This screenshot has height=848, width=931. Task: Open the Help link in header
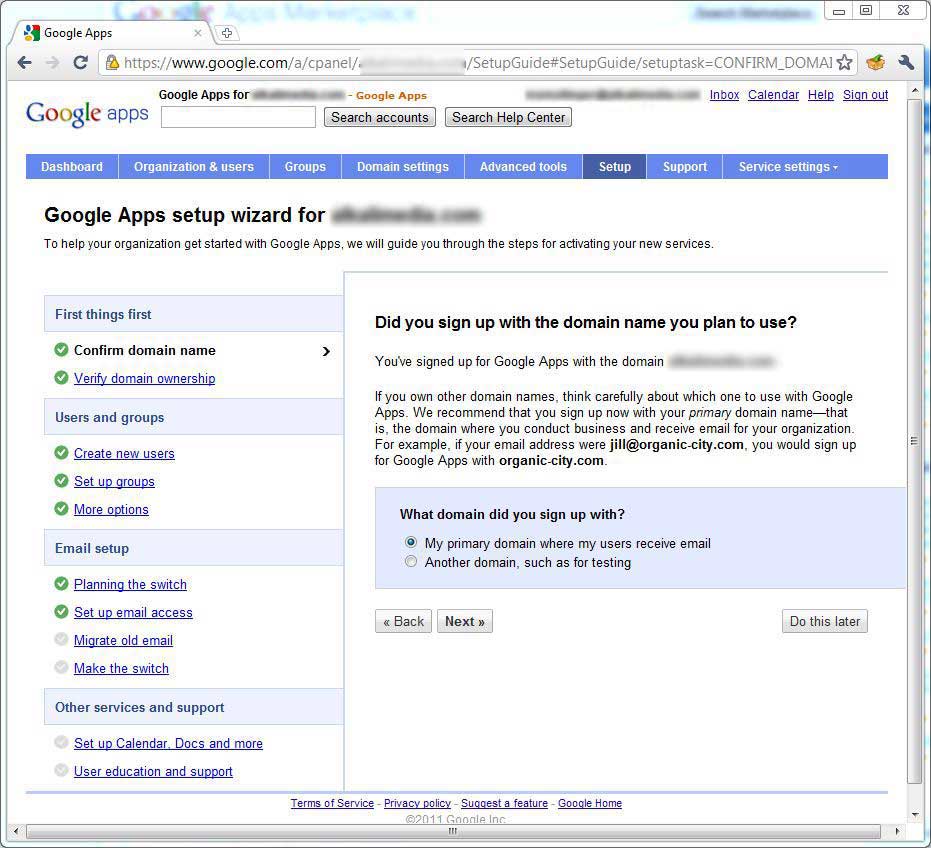pos(821,94)
